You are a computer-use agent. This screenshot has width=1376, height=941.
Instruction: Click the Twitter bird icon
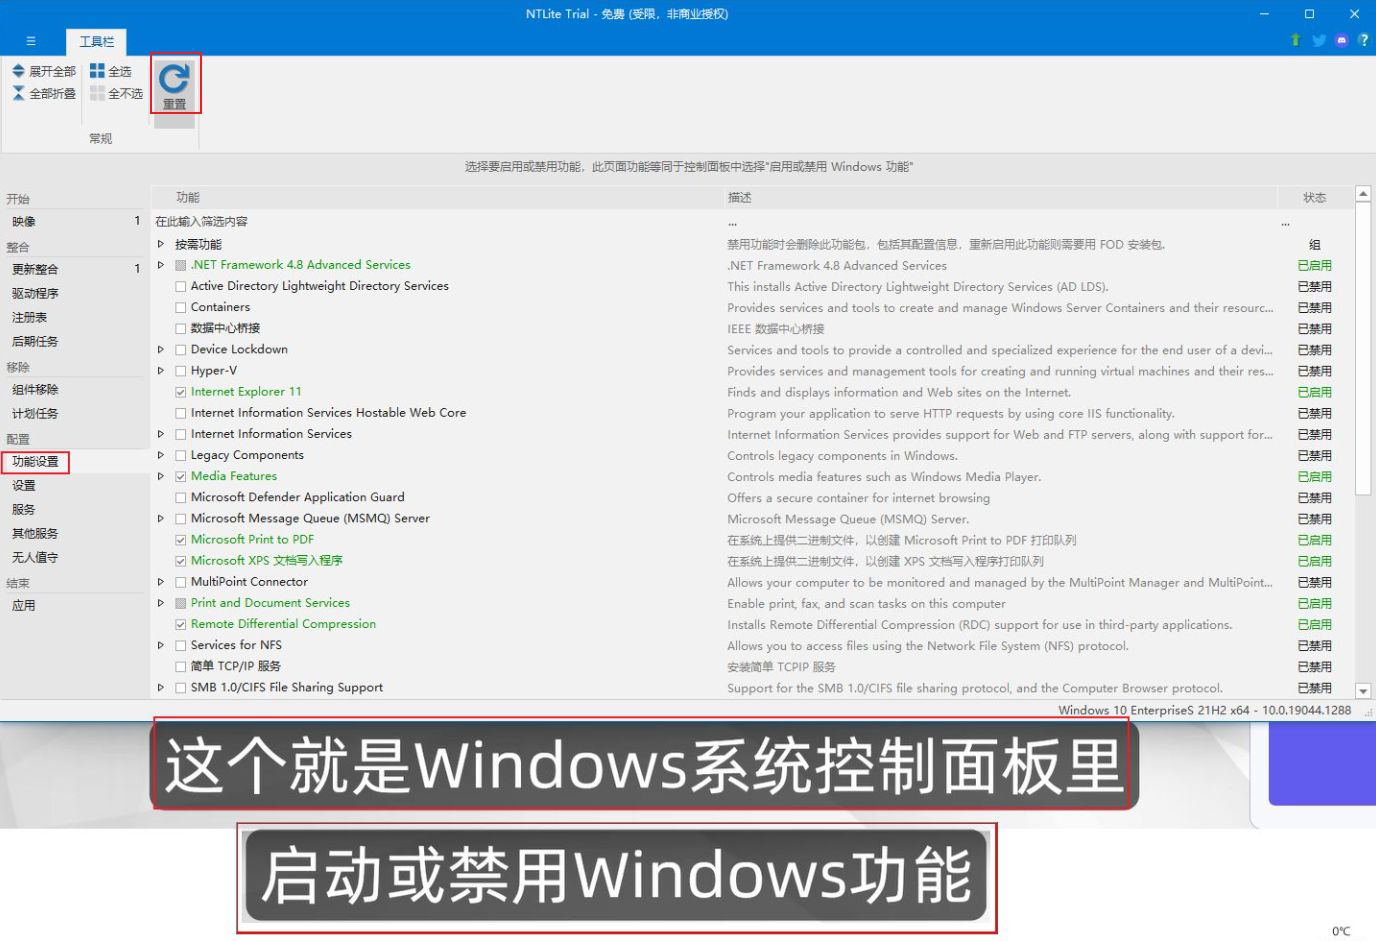pyautogui.click(x=1319, y=40)
